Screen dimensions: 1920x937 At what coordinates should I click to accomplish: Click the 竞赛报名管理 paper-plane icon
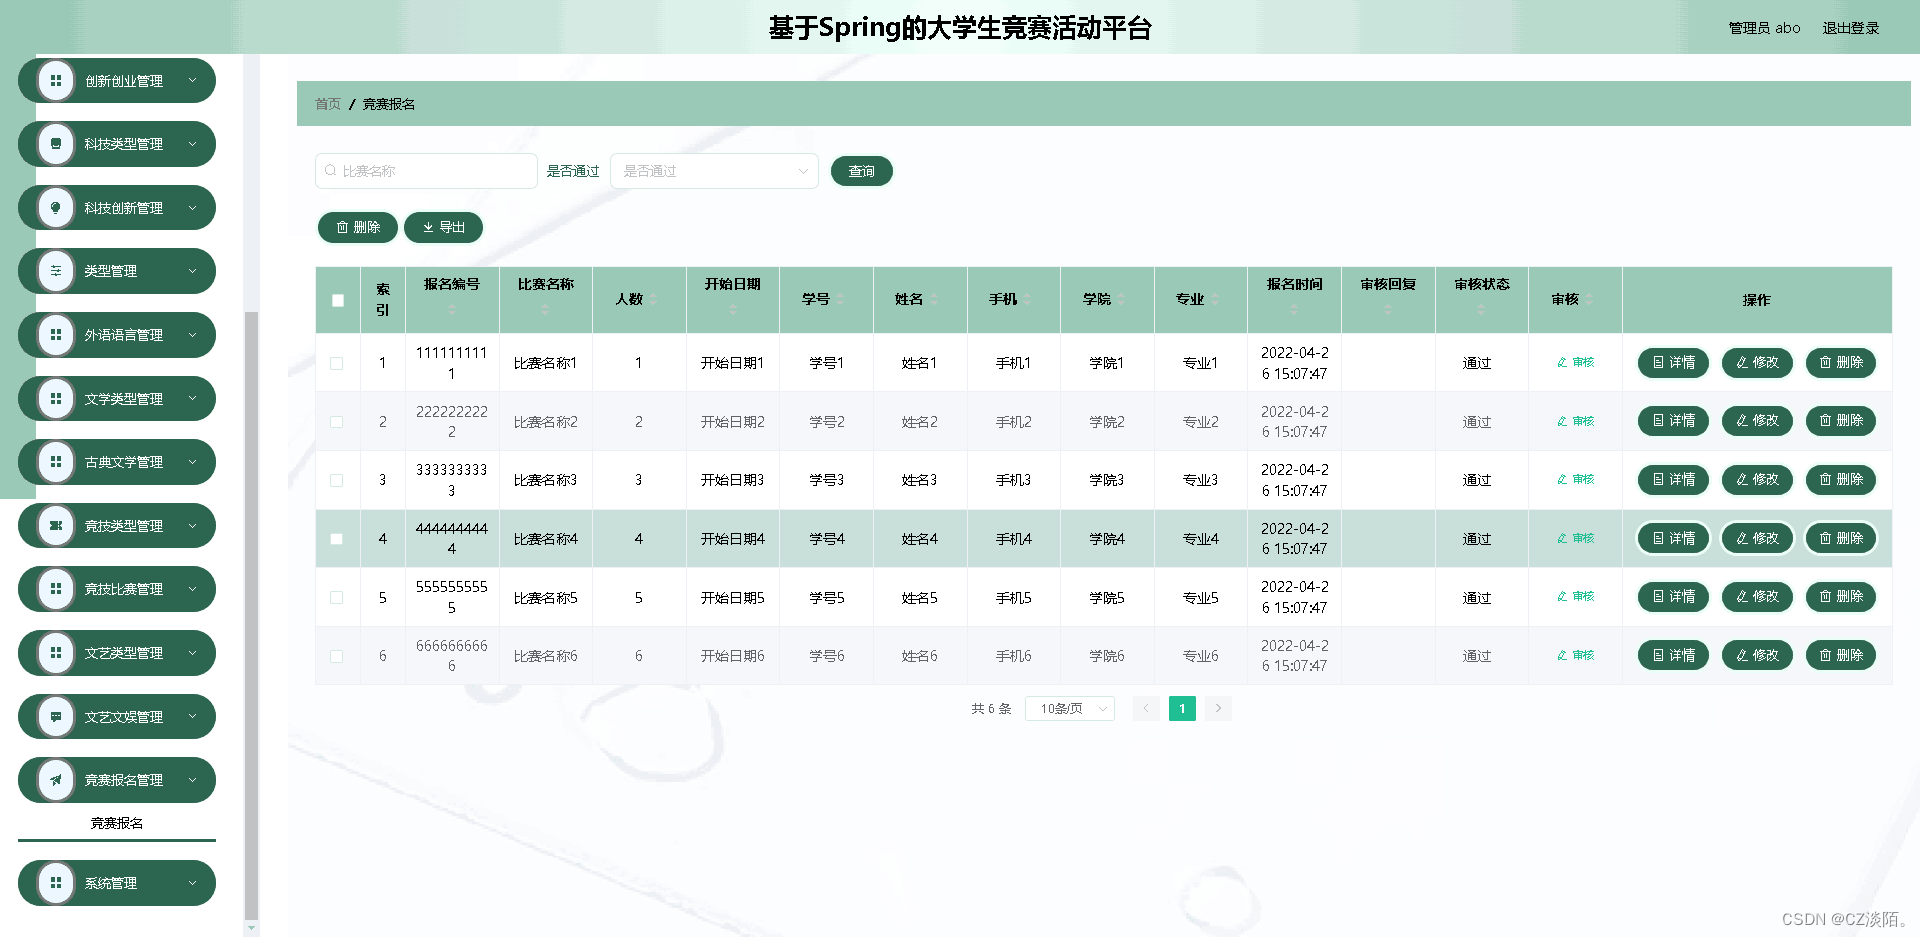click(x=55, y=780)
